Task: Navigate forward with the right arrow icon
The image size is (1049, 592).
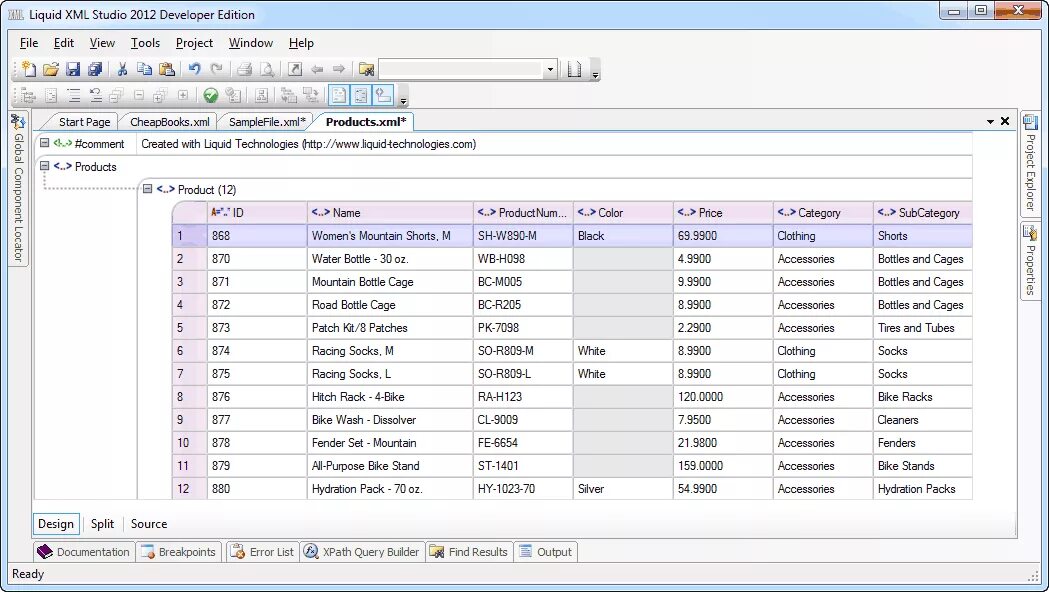Action: [339, 69]
